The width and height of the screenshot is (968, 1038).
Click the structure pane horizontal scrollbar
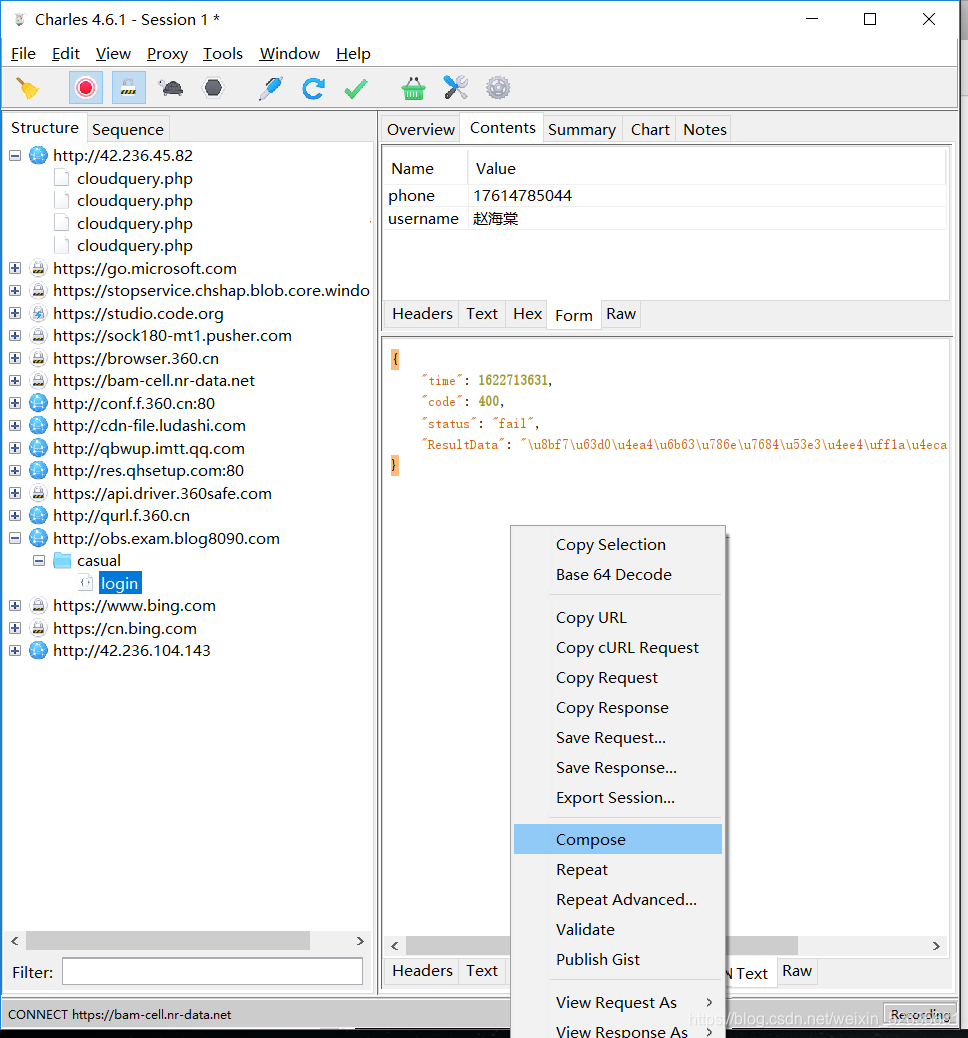[x=168, y=941]
